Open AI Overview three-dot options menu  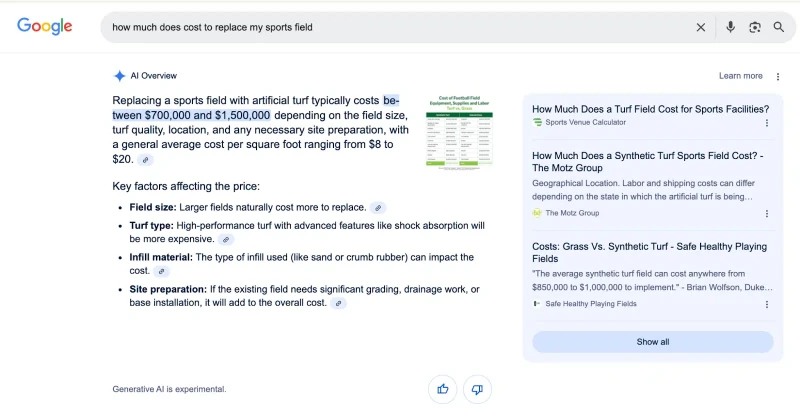pyautogui.click(x=778, y=76)
